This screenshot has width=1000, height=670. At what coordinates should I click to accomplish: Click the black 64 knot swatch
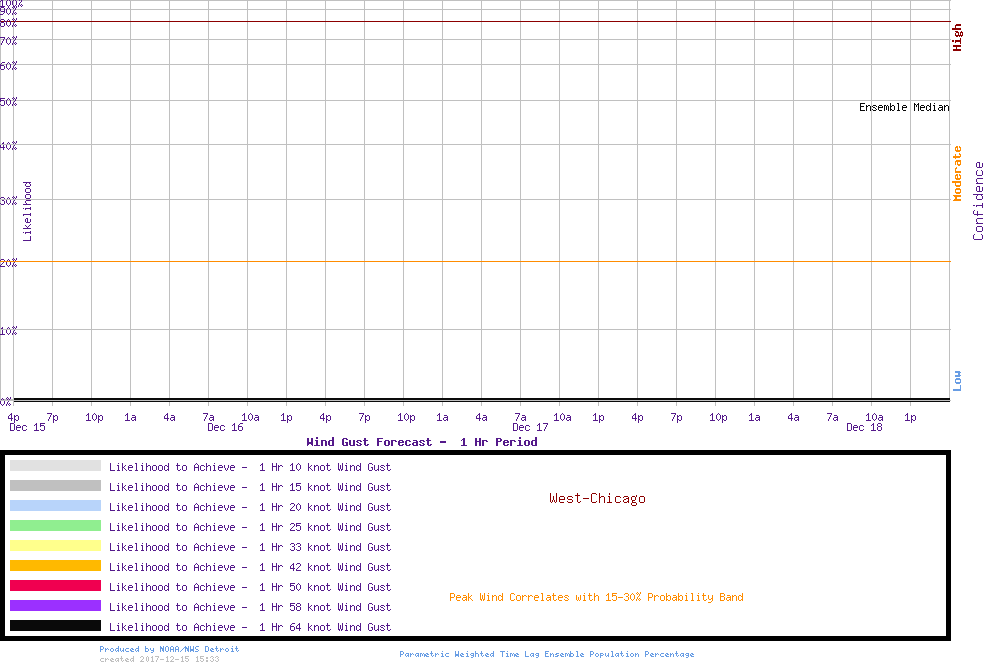point(55,626)
